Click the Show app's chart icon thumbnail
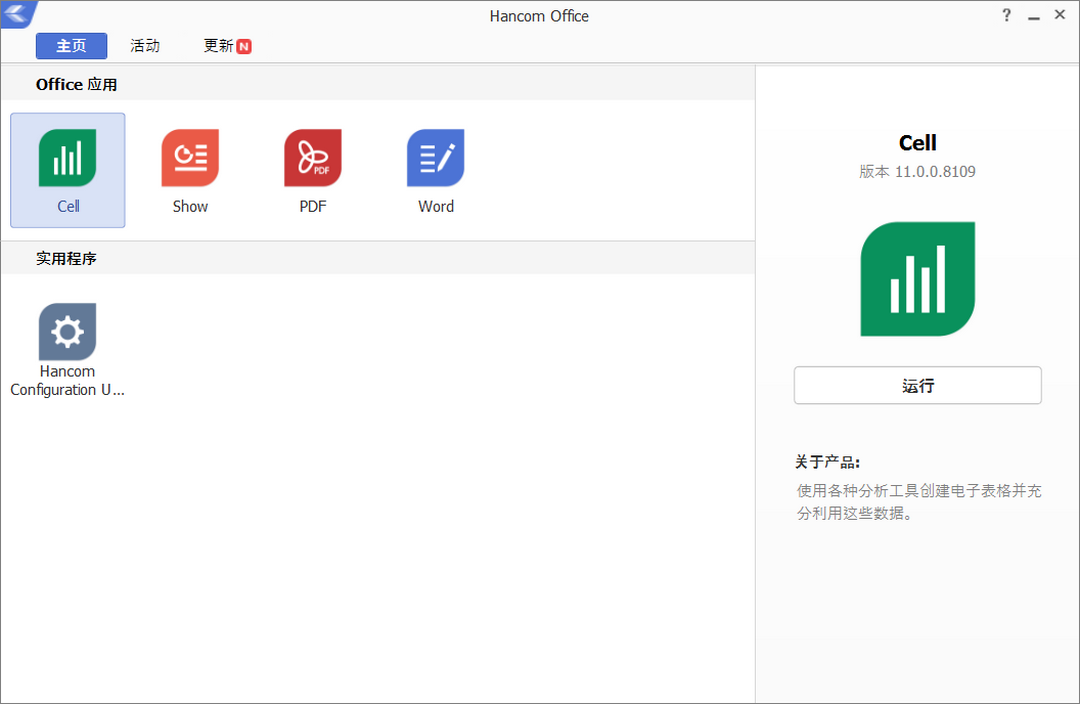The image size is (1080, 704). [x=190, y=158]
